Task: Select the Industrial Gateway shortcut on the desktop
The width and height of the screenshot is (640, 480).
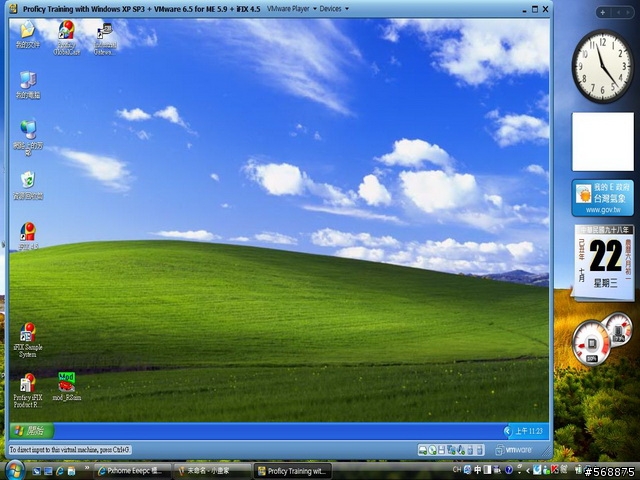Action: coord(105,39)
